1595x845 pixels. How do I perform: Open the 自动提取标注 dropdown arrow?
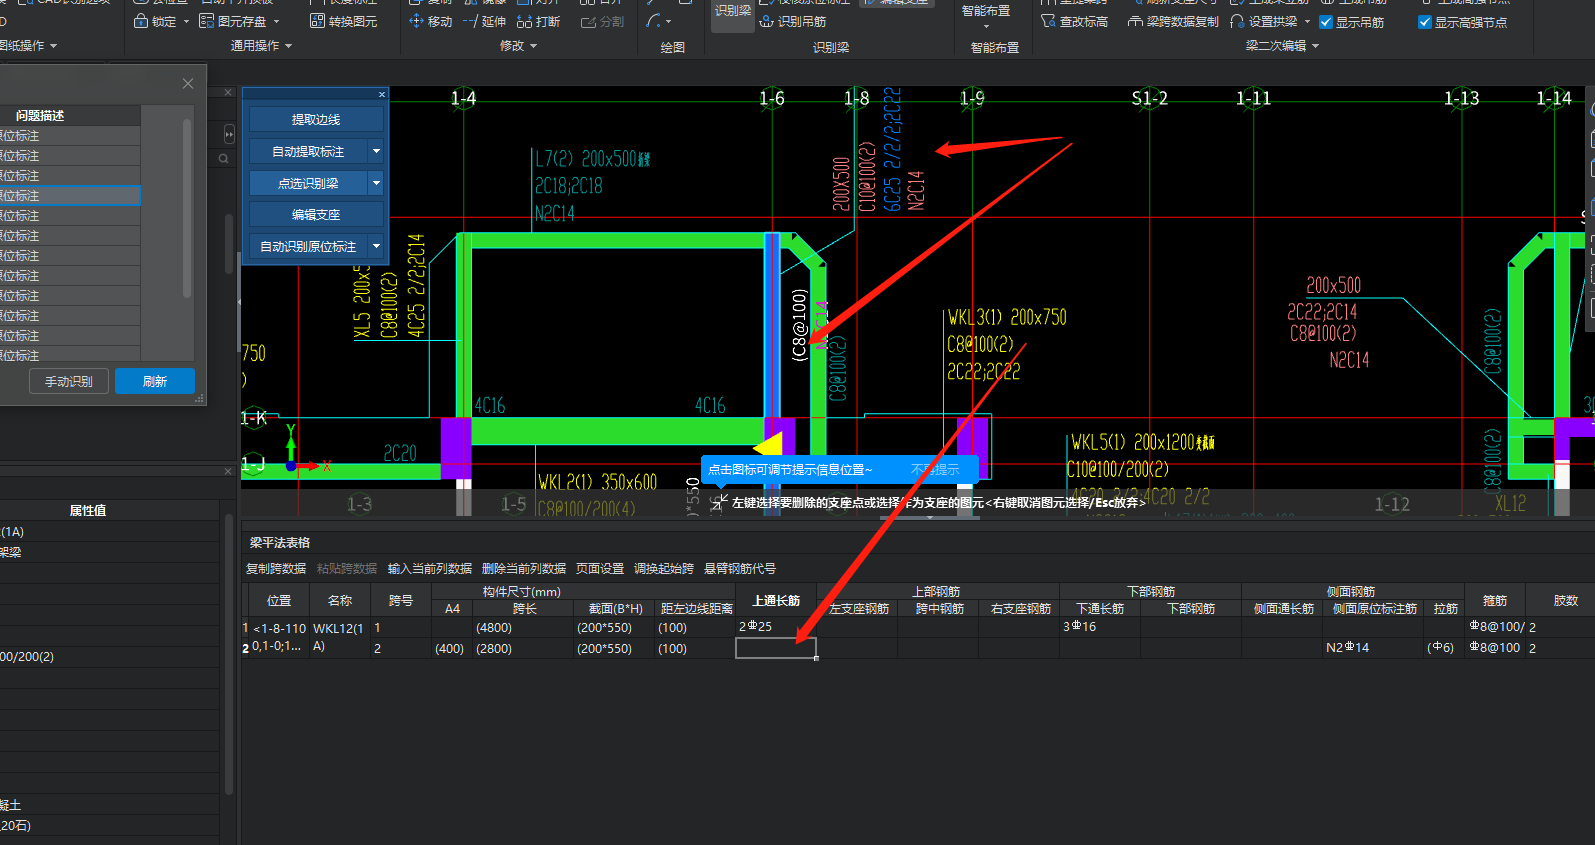coord(376,151)
